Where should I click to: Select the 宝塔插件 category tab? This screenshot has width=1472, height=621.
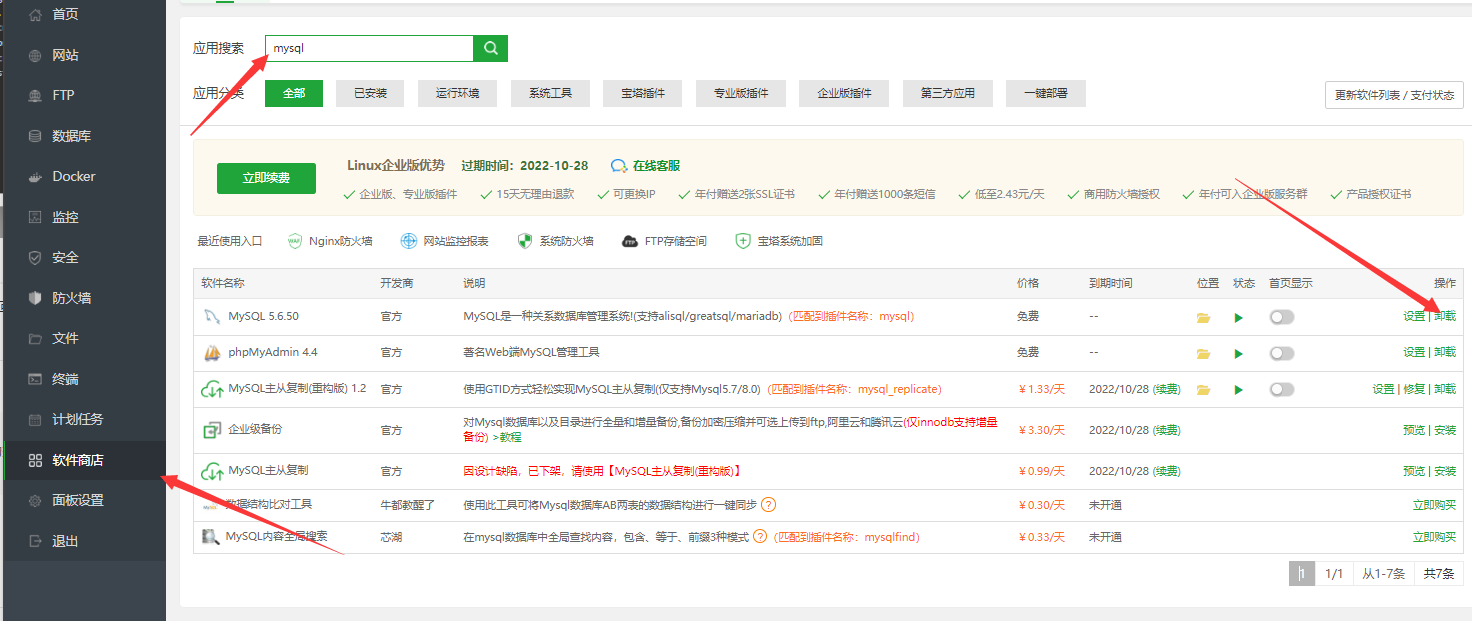pos(642,93)
